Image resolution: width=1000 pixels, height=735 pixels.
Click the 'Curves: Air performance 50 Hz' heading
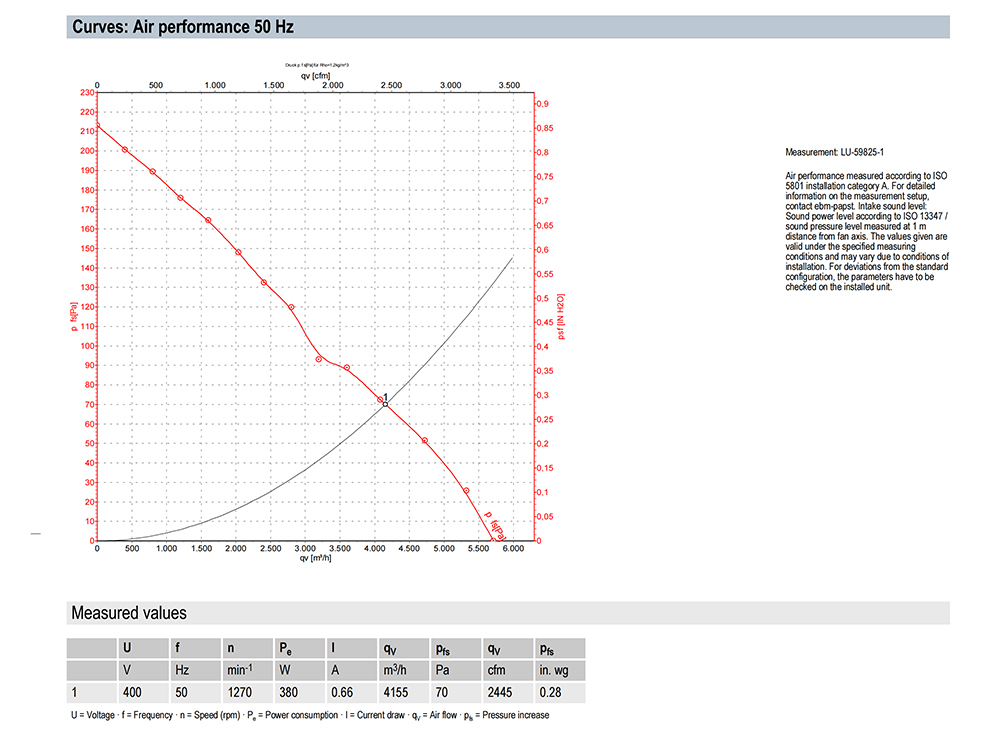coord(184,27)
